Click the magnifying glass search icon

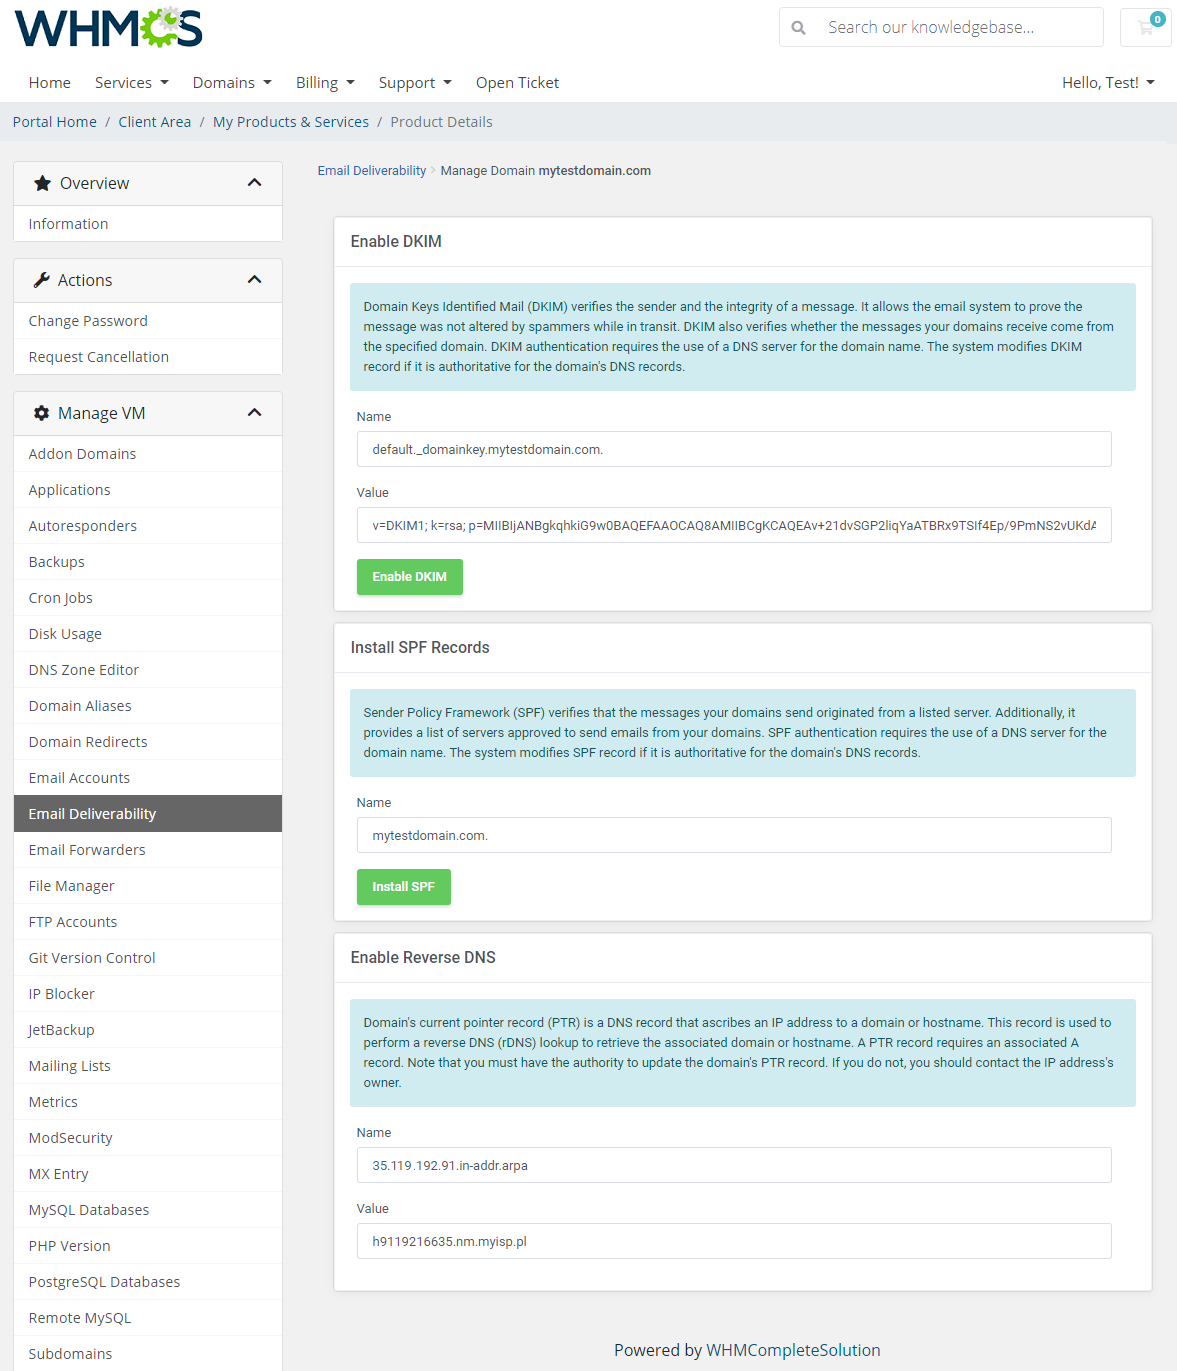[798, 27]
